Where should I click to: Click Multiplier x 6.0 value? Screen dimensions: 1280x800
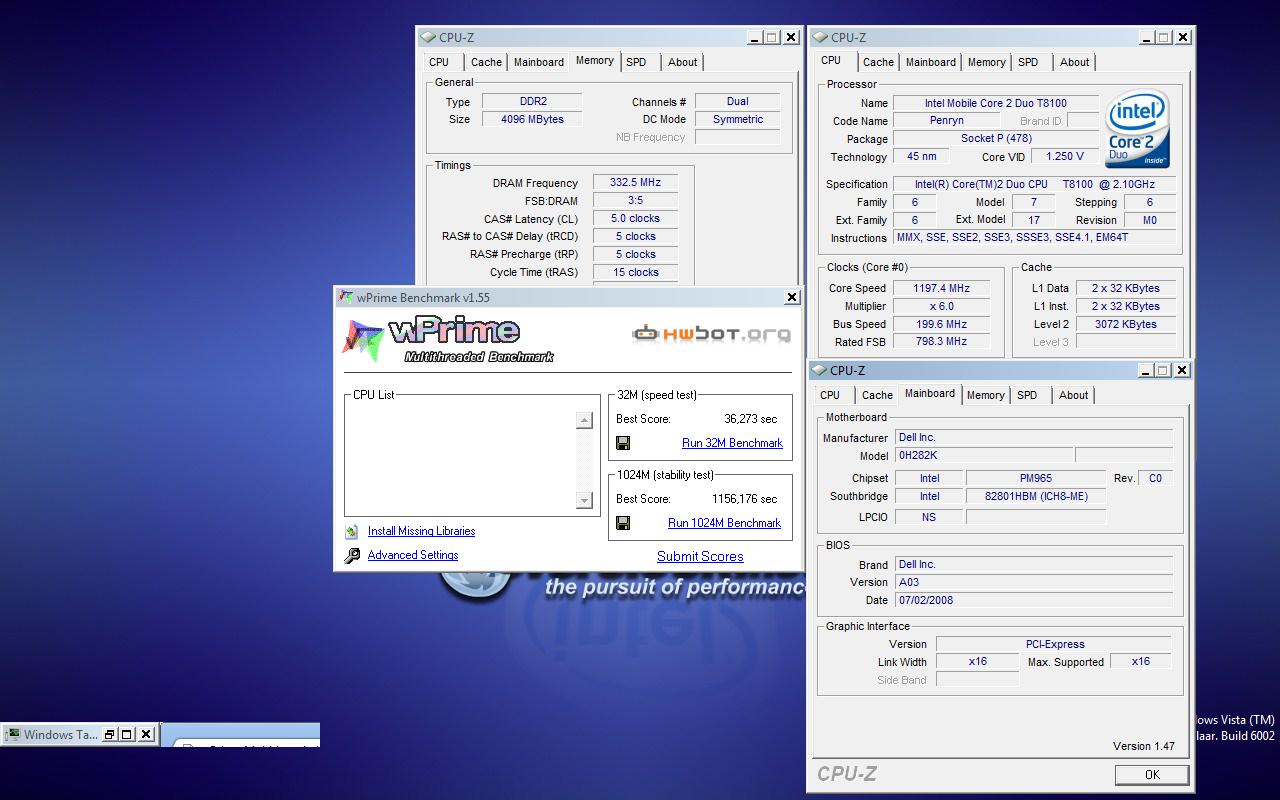coord(940,306)
